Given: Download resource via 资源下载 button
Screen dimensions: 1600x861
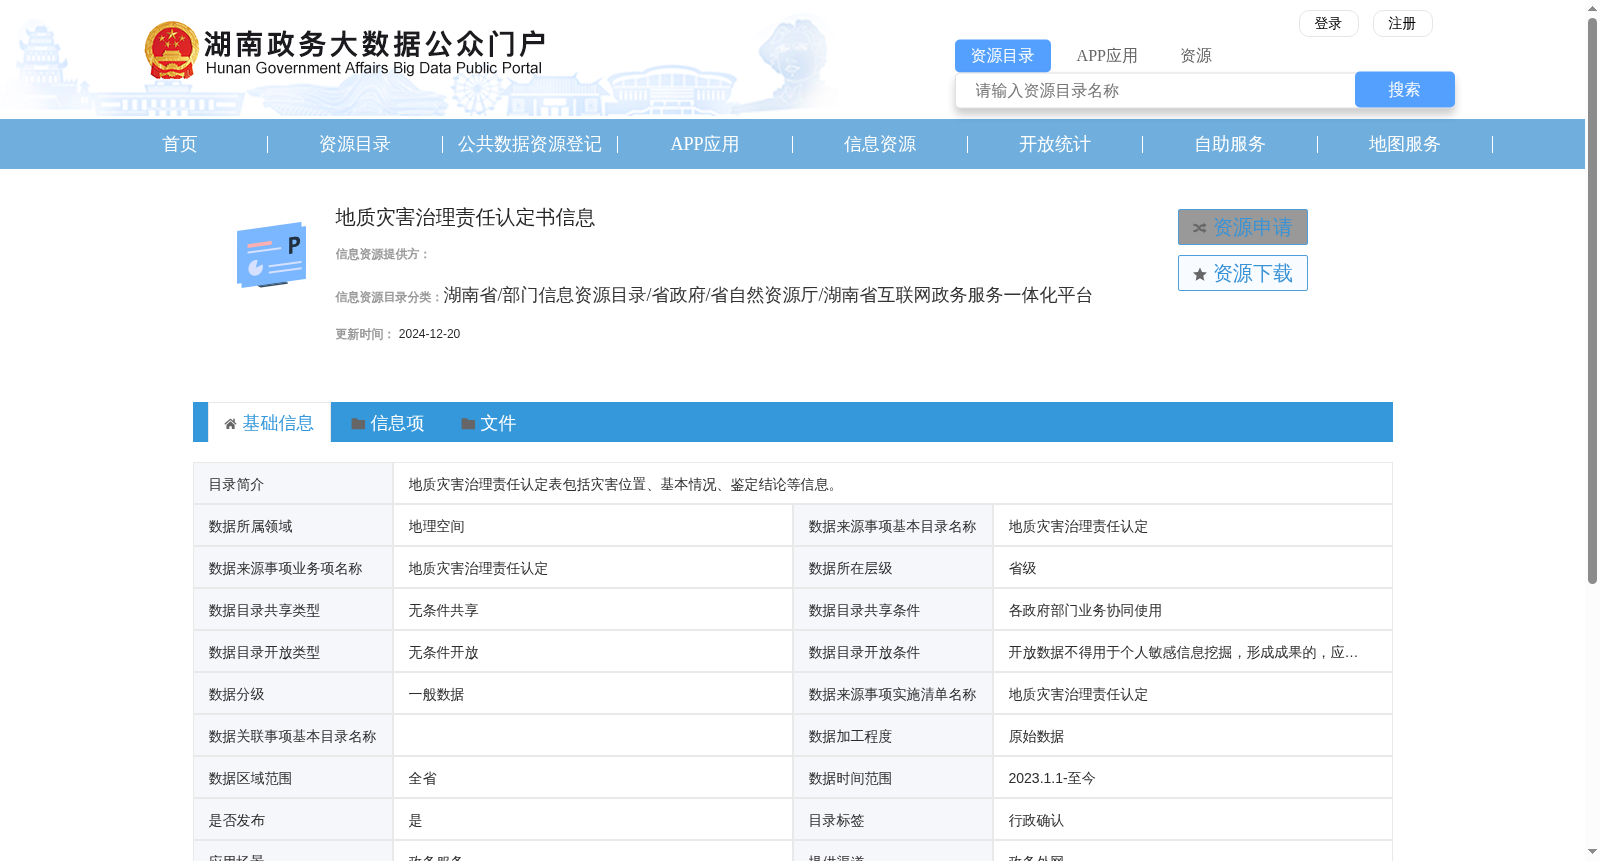Looking at the screenshot, I should pyautogui.click(x=1242, y=273).
